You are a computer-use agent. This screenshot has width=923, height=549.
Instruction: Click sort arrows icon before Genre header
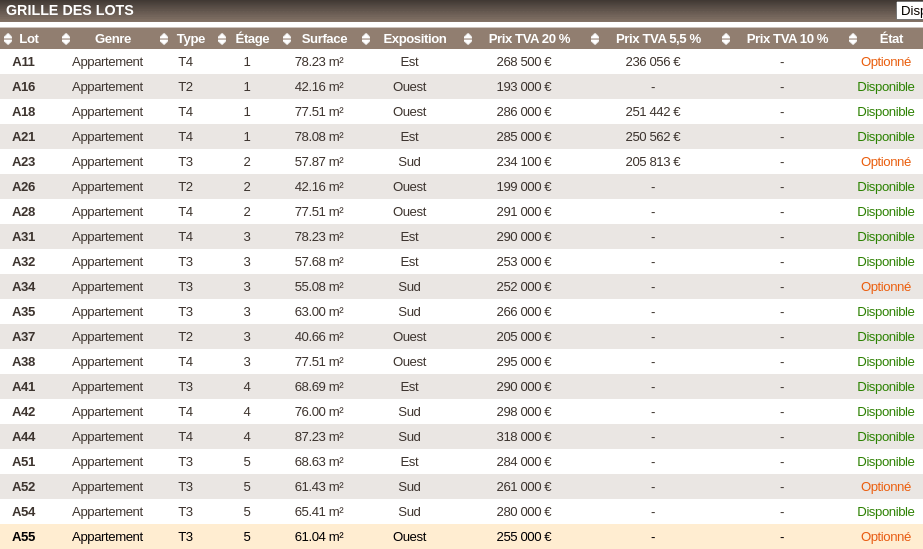coord(66,39)
